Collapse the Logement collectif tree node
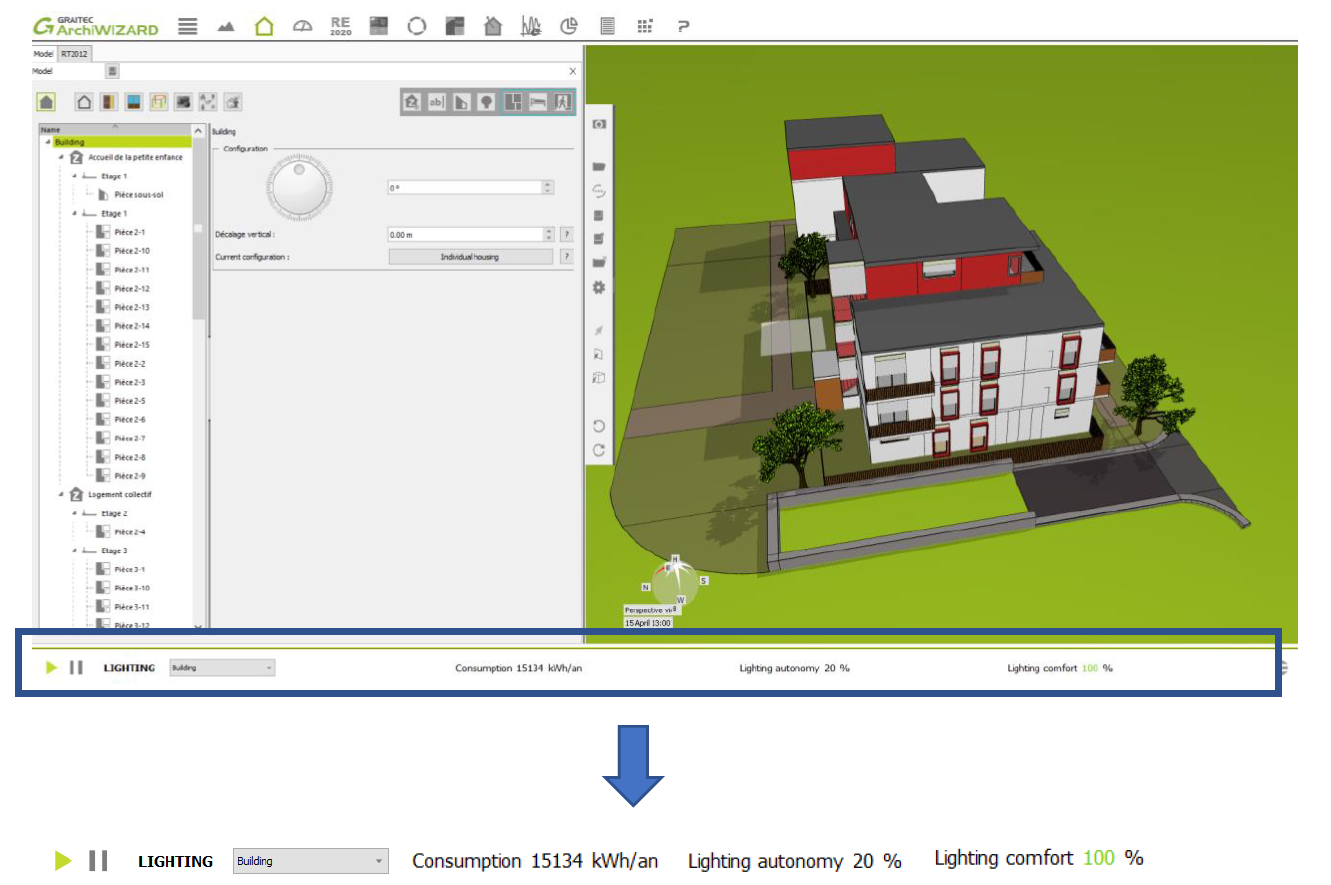Viewport: 1331px width, 885px height. tap(61, 495)
